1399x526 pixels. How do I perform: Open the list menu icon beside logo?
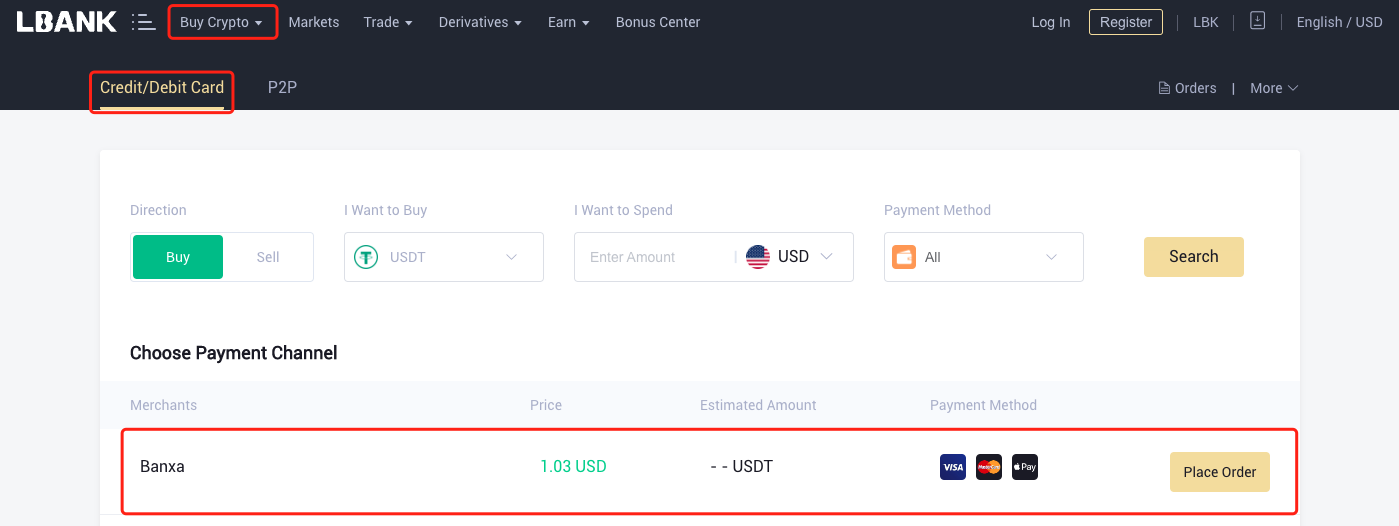point(143,22)
